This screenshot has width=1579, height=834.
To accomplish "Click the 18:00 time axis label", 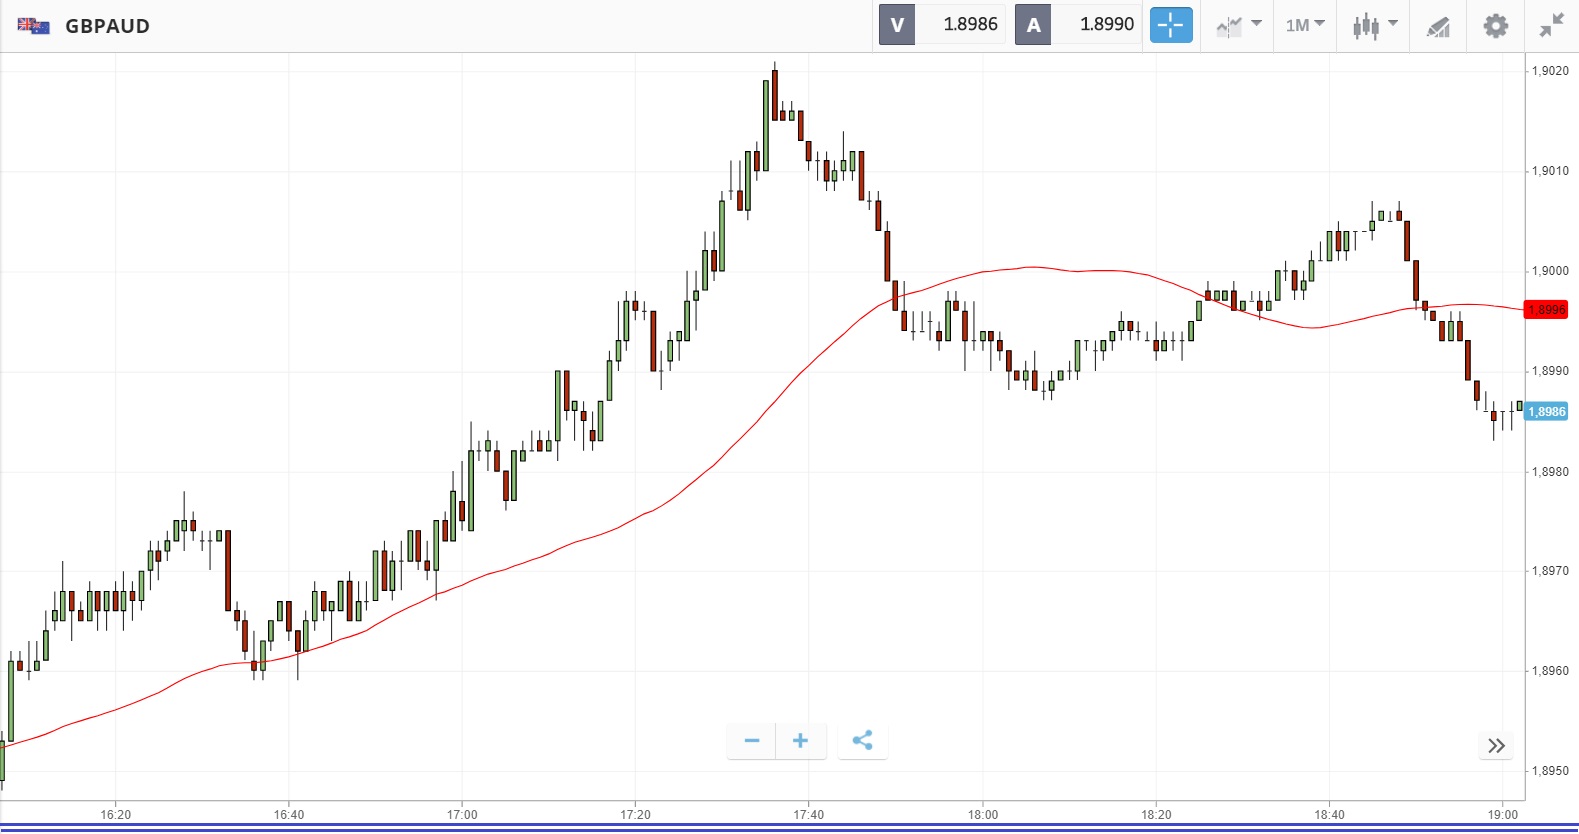I will (983, 815).
